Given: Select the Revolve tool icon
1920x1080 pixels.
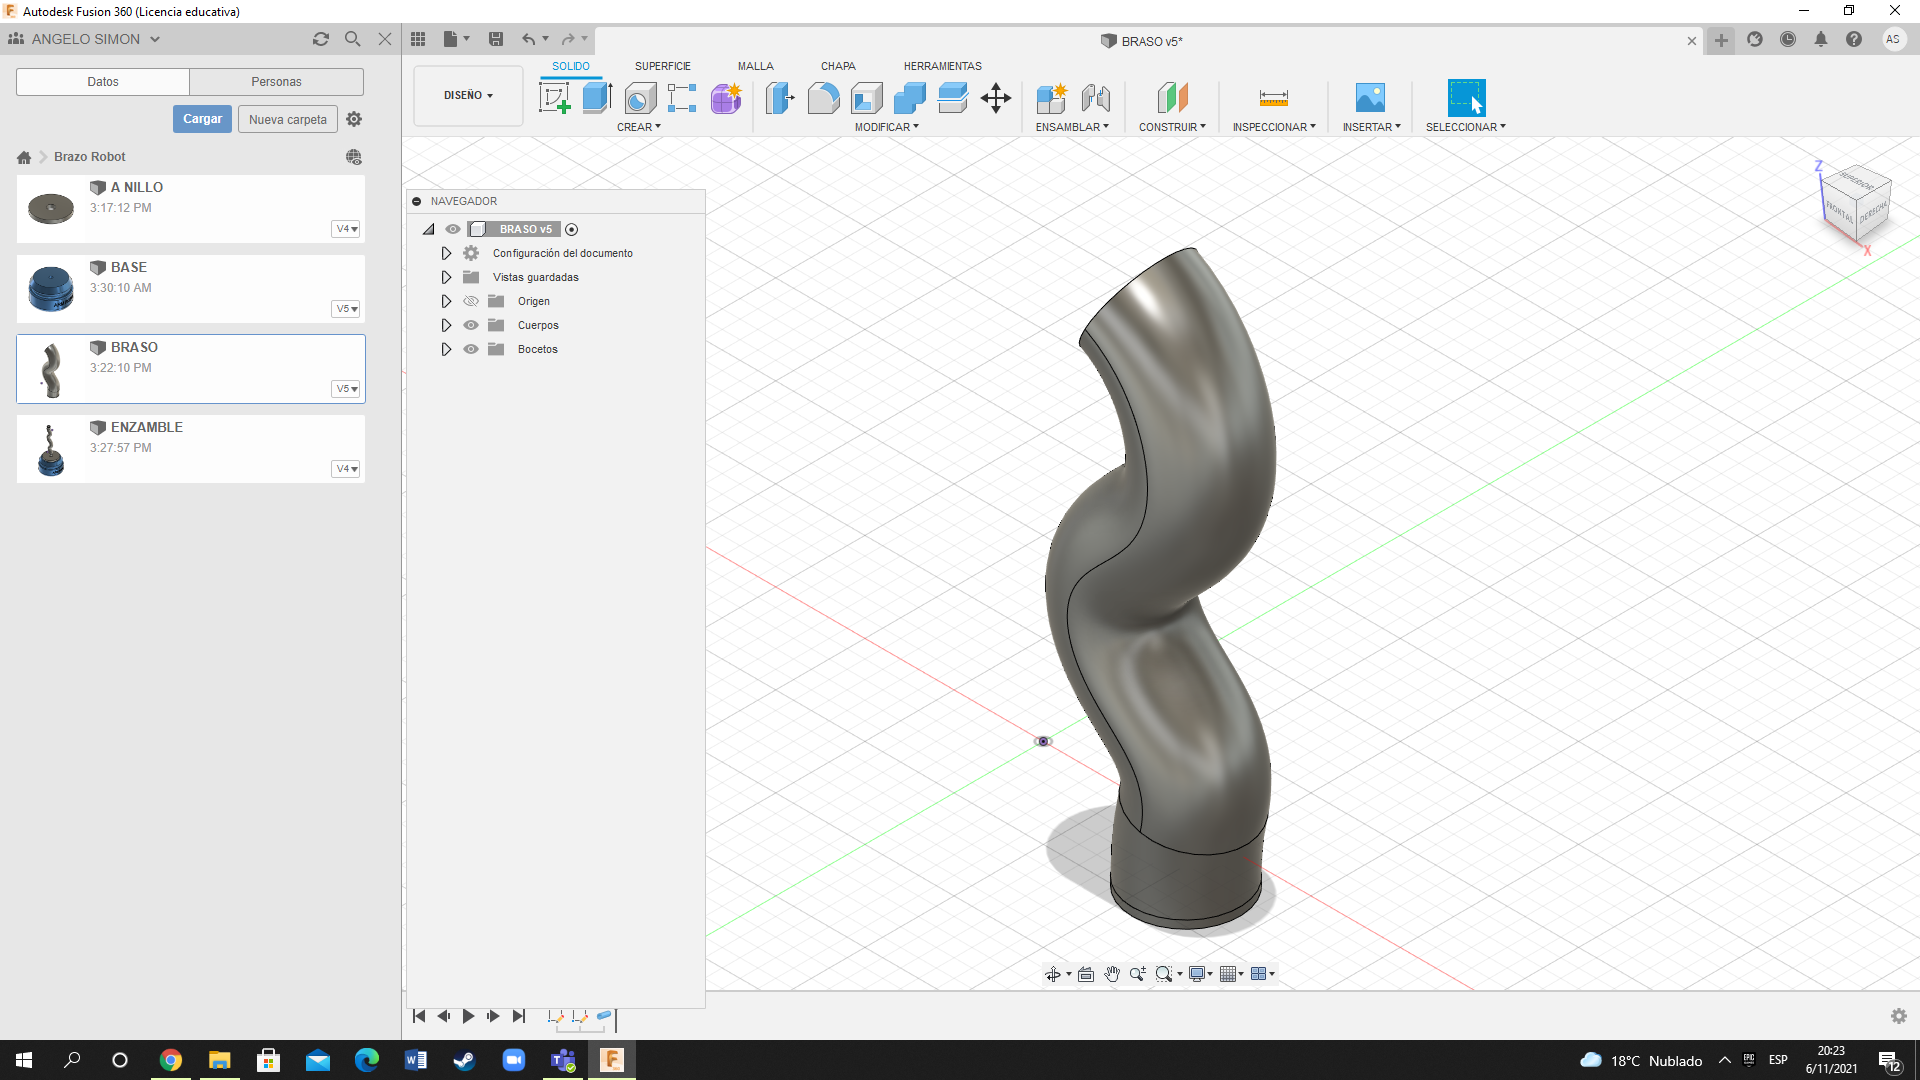Looking at the screenshot, I should (x=640, y=98).
